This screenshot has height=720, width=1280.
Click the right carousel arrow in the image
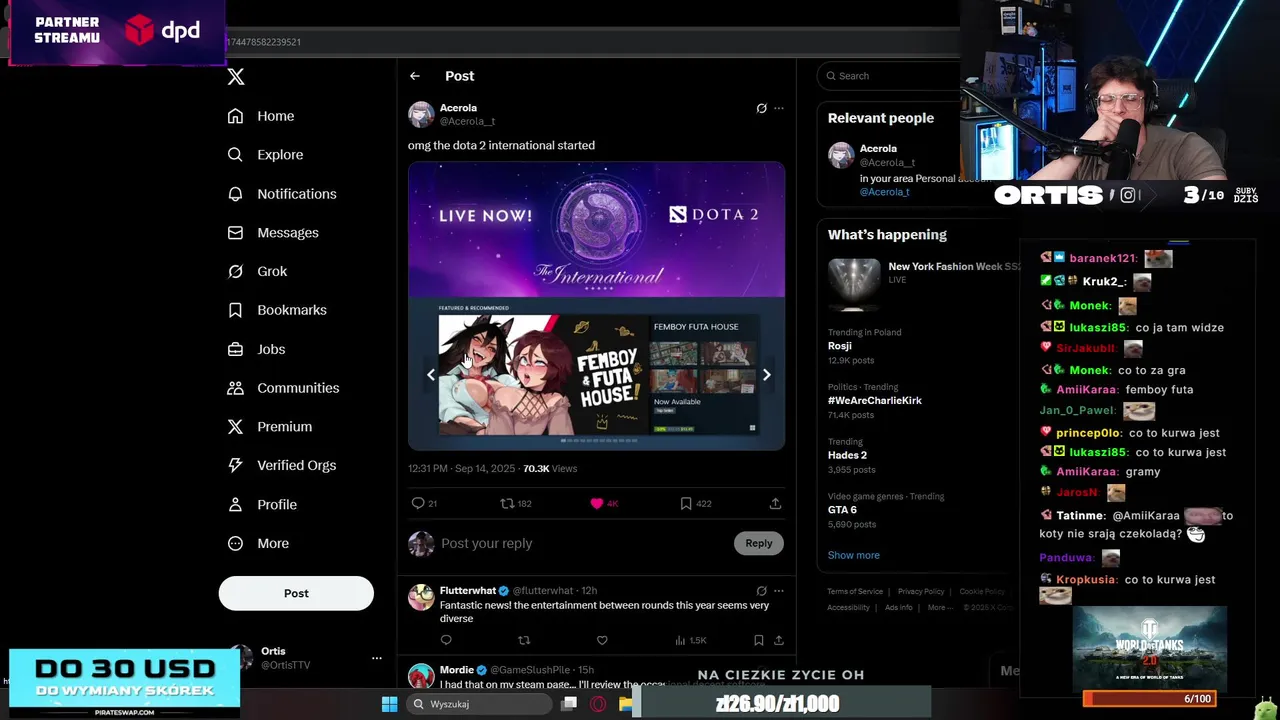[766, 375]
